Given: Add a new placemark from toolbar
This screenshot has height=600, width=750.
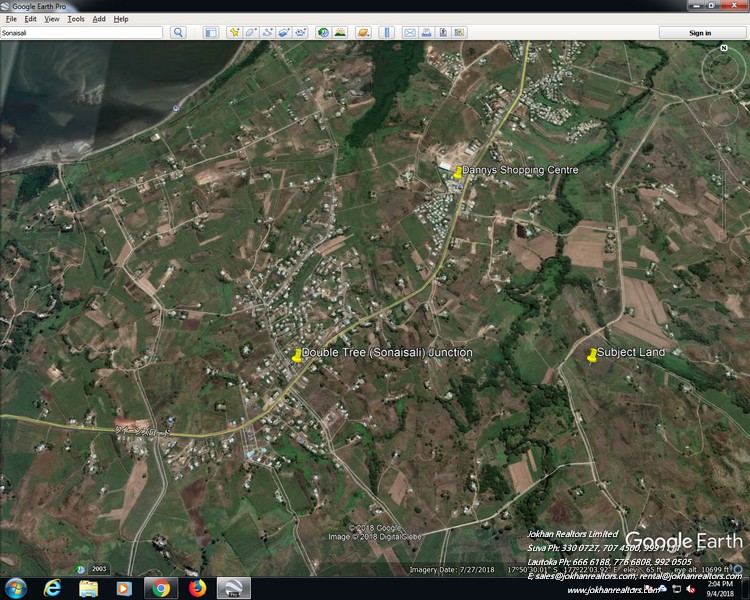Looking at the screenshot, I should (x=234, y=33).
